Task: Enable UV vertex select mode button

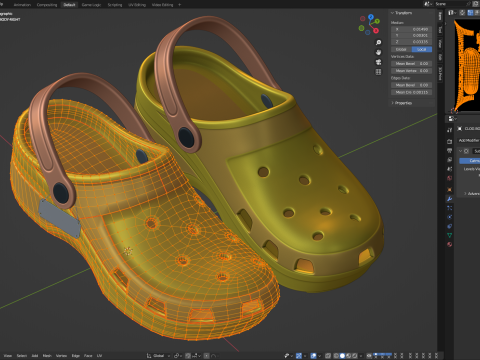Action: [471, 13]
